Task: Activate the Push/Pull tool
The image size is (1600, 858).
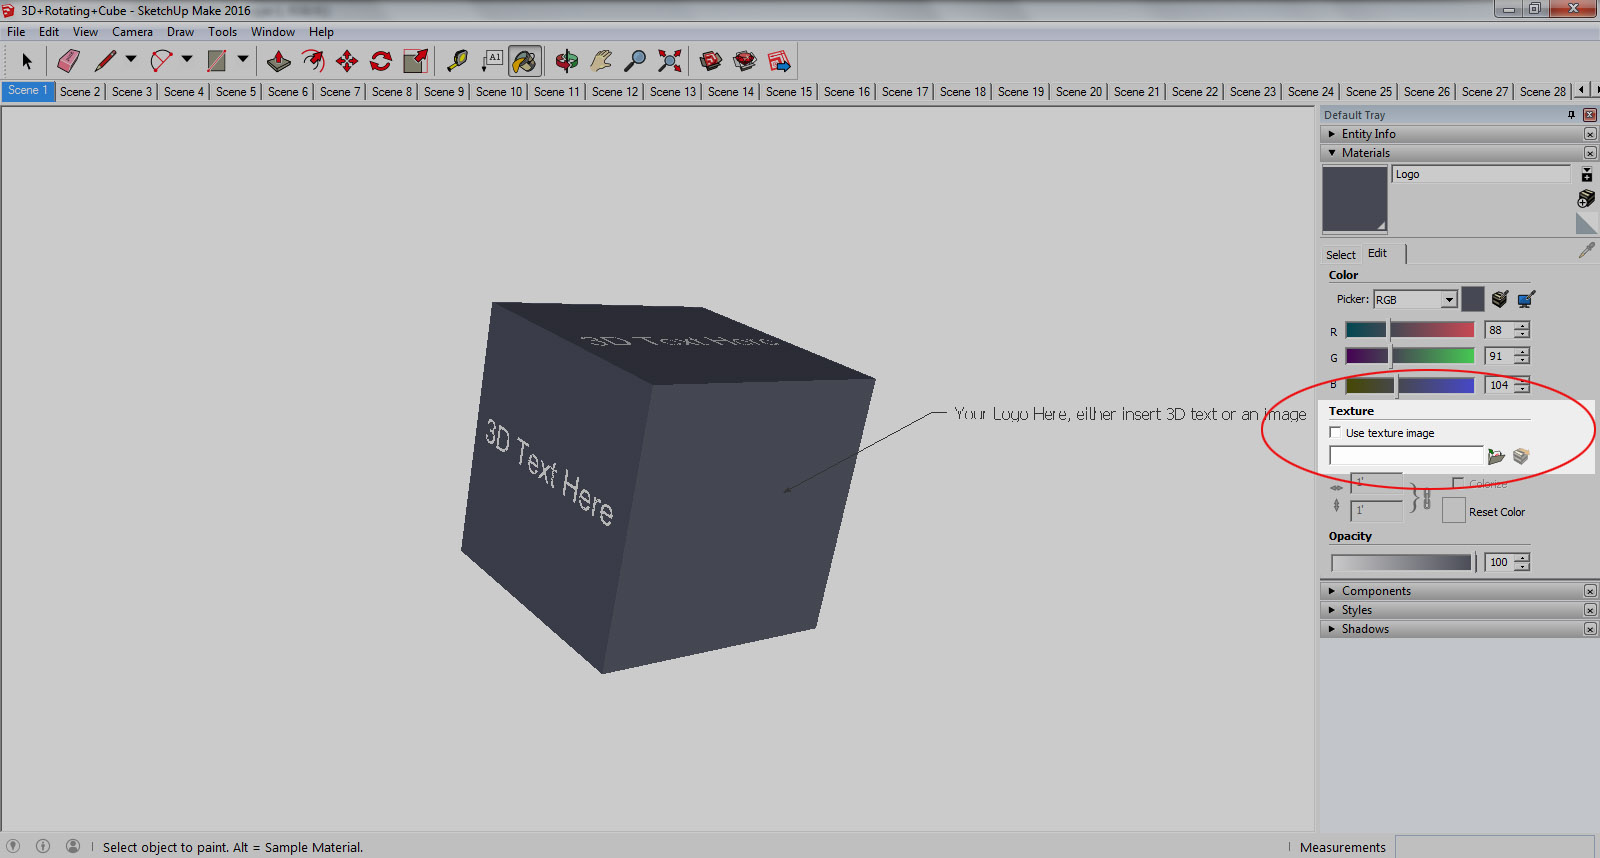Action: (x=279, y=62)
